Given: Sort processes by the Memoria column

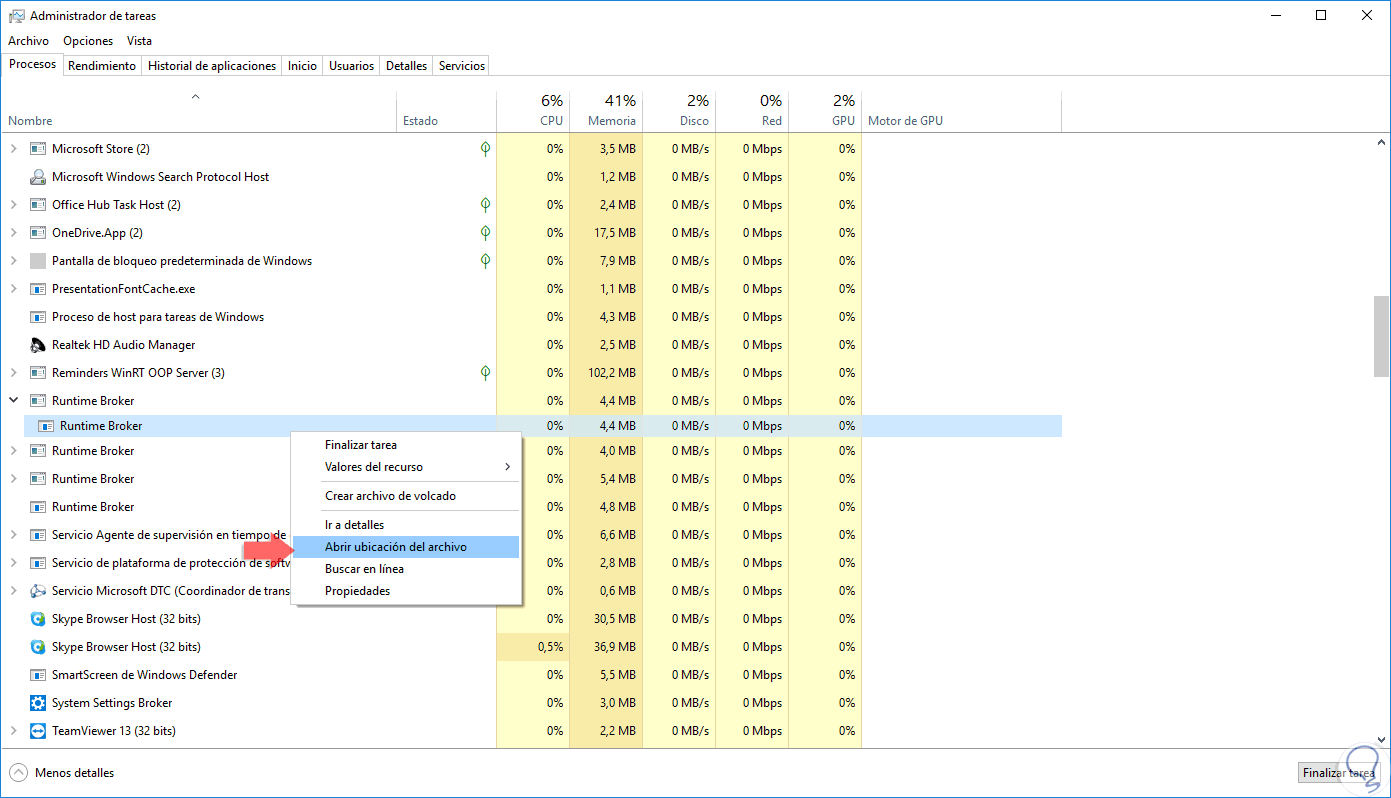Looking at the screenshot, I should 606,112.
